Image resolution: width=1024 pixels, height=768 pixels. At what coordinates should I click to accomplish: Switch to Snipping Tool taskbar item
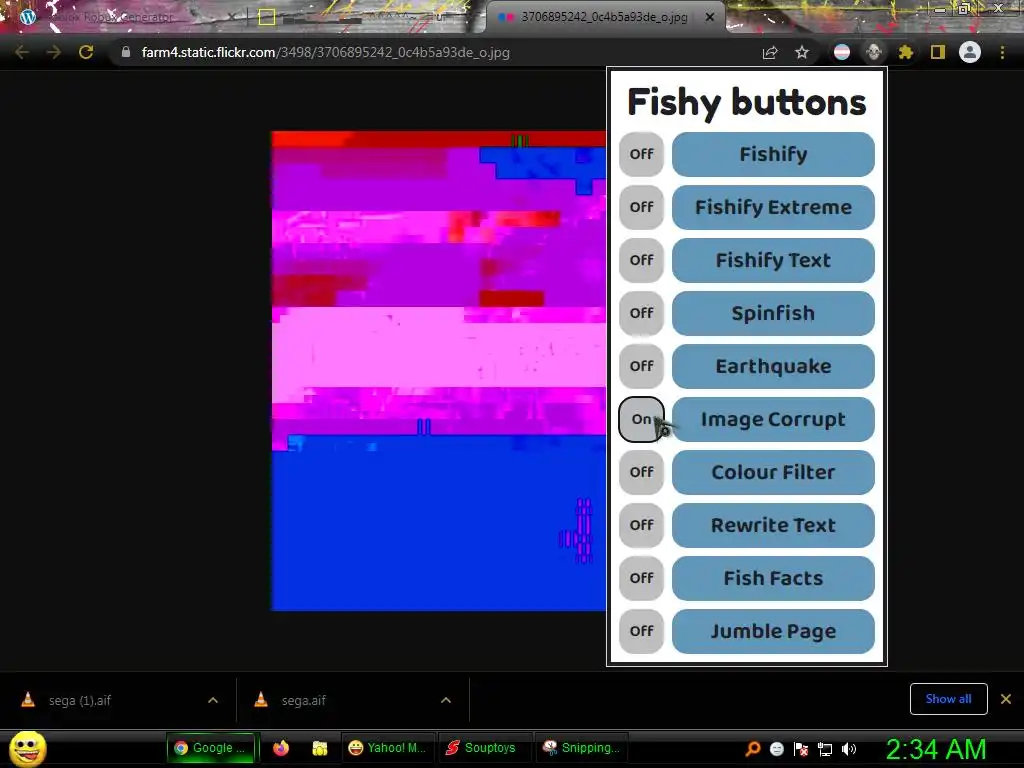coord(581,748)
